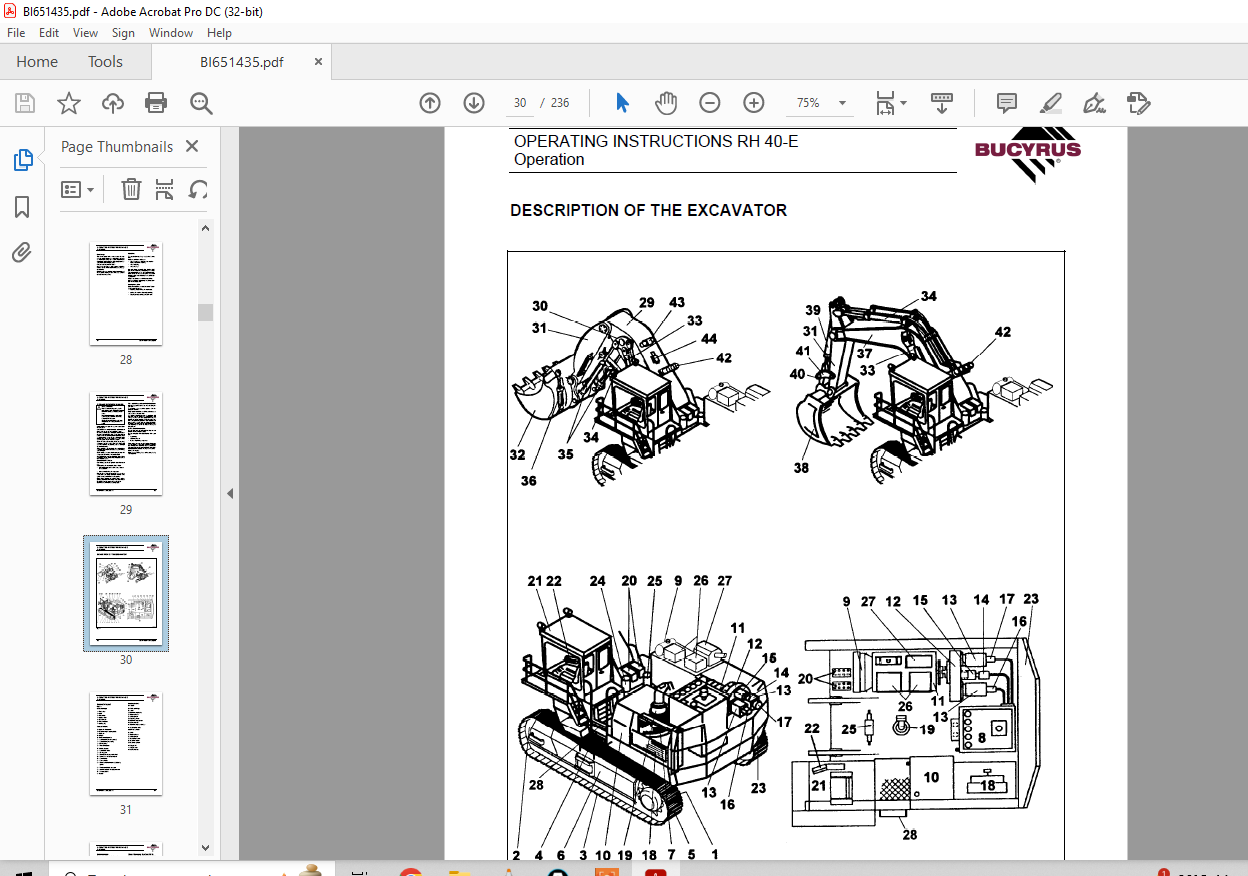
Task: Click 'OPERATING INSTRUCTIONS RH 40-E' header text
Action: 656,142
